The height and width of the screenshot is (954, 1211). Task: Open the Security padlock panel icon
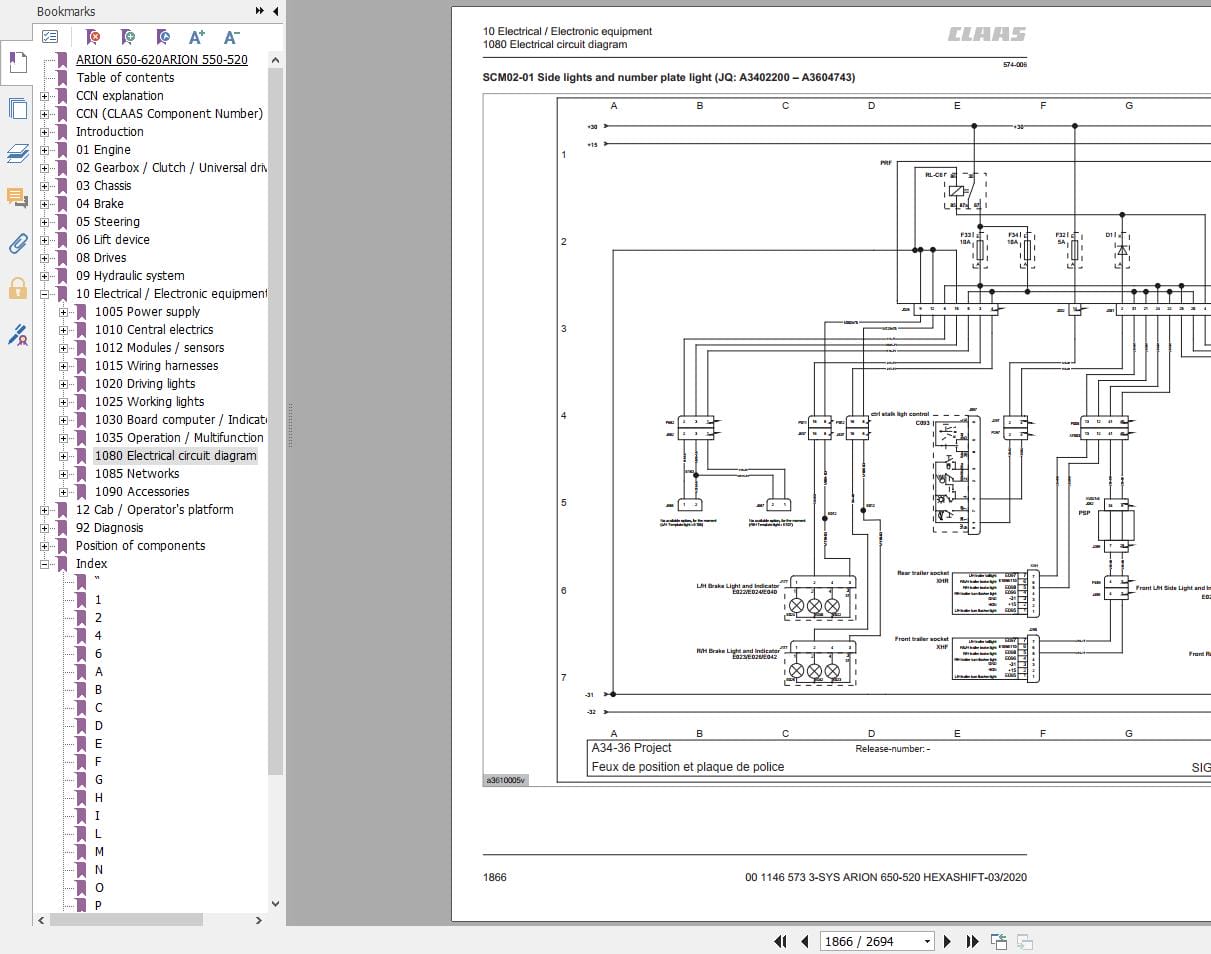[17, 289]
